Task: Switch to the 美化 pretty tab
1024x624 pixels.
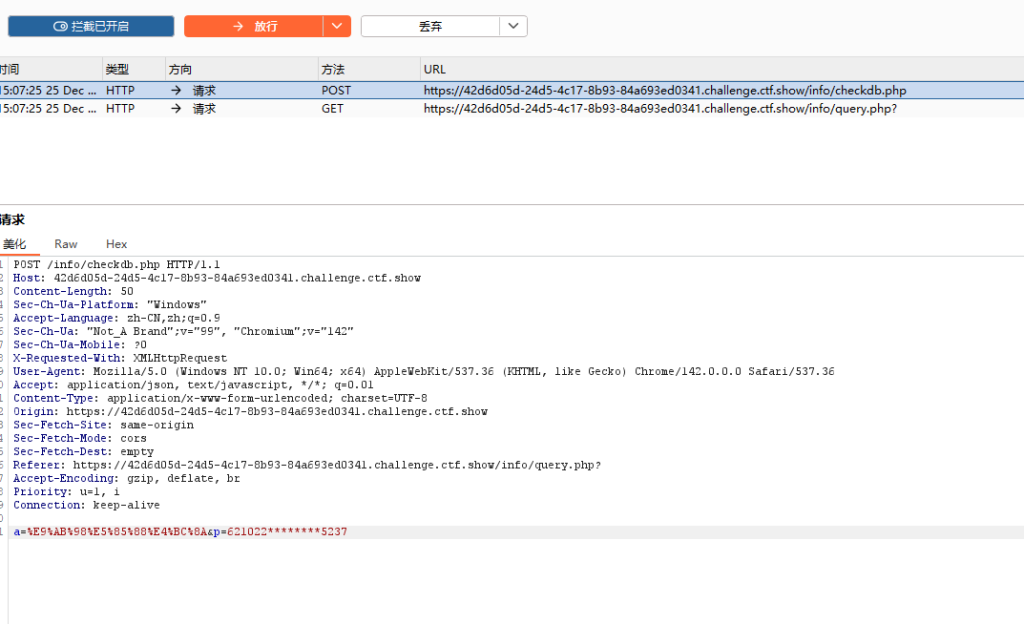Action: pos(15,244)
